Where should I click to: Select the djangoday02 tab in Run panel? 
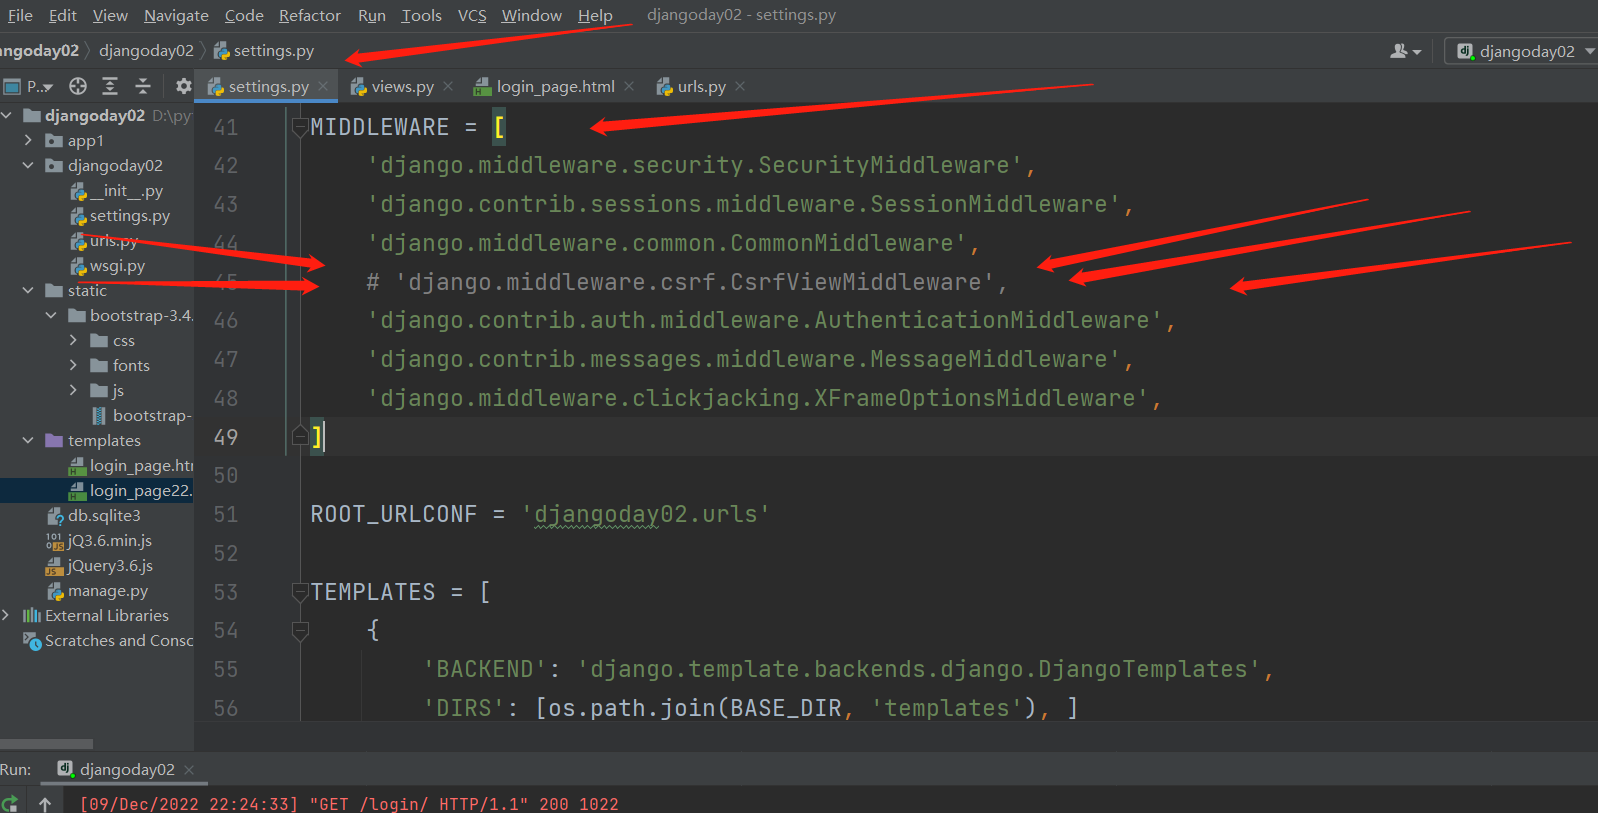127,769
